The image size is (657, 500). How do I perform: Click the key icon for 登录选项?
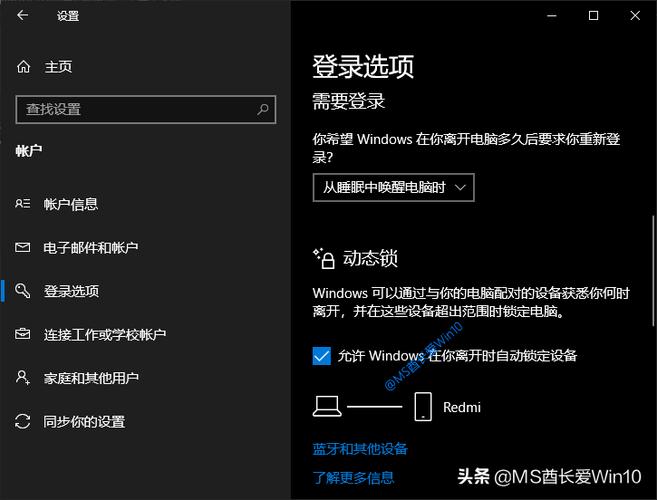(x=23, y=290)
